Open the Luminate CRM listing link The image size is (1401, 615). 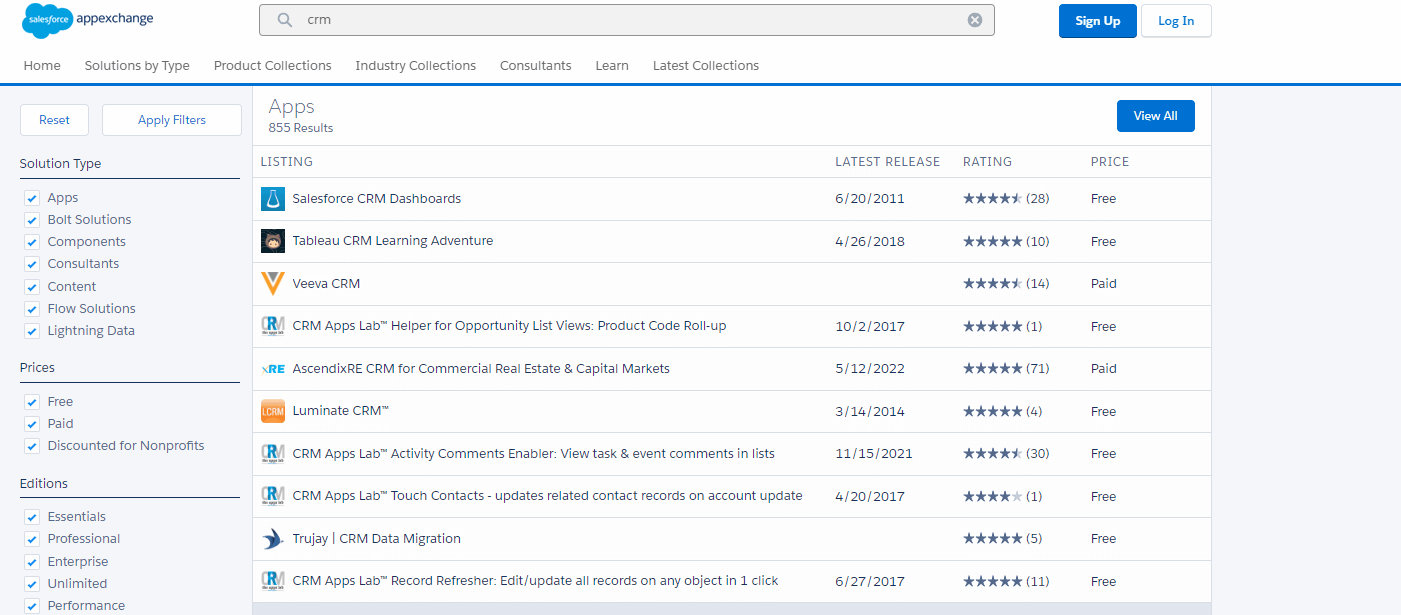click(340, 411)
